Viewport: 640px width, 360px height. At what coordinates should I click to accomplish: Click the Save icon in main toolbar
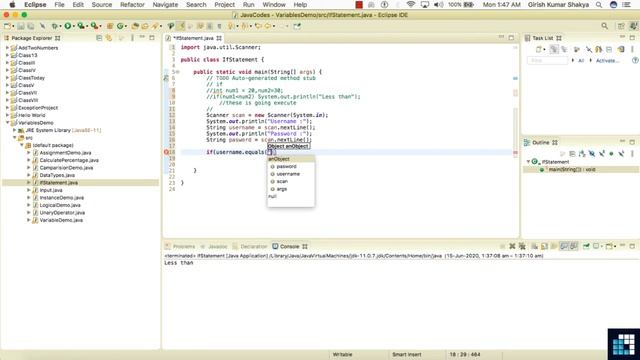click(21, 26)
